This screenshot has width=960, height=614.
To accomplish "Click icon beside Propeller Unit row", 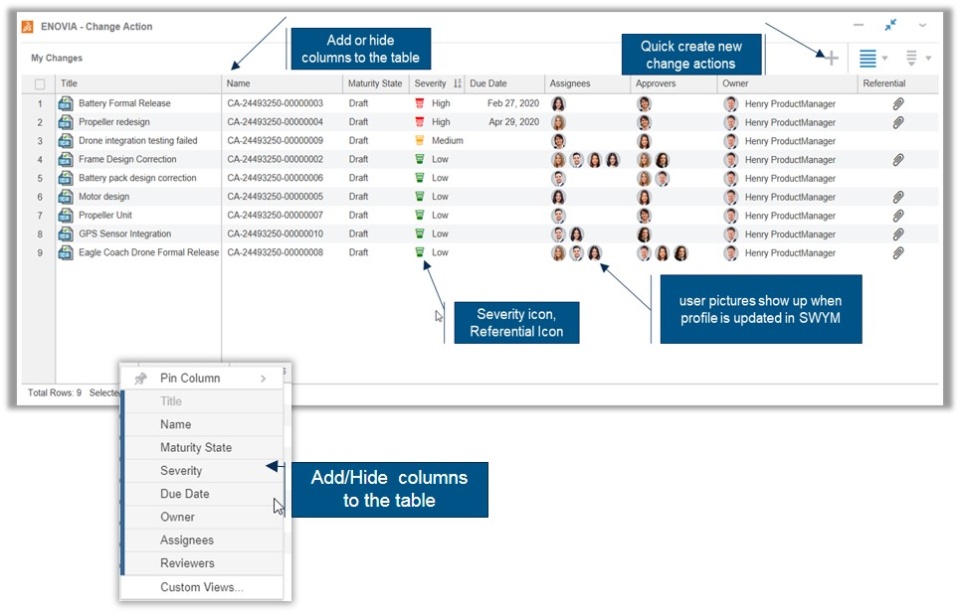I will (x=66, y=215).
